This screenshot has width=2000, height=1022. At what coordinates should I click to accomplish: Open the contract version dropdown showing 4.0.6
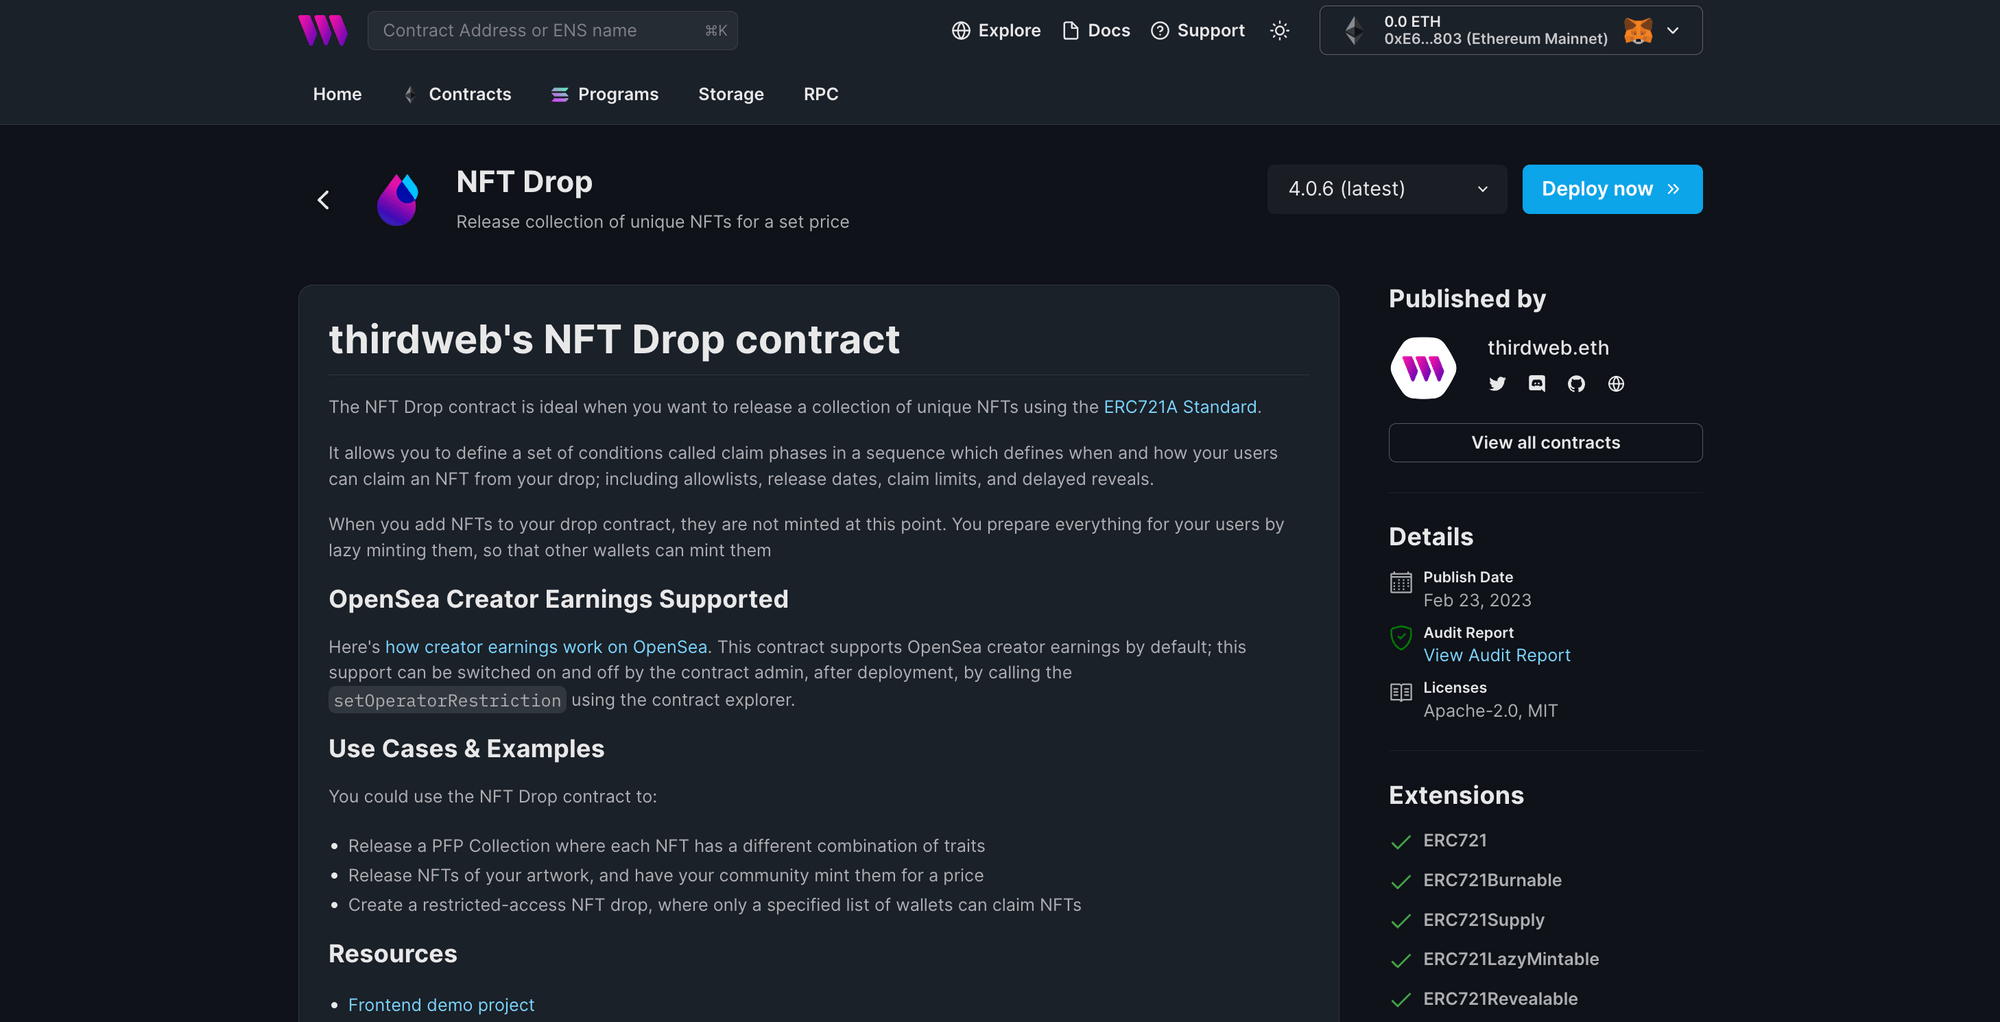tap(1386, 189)
